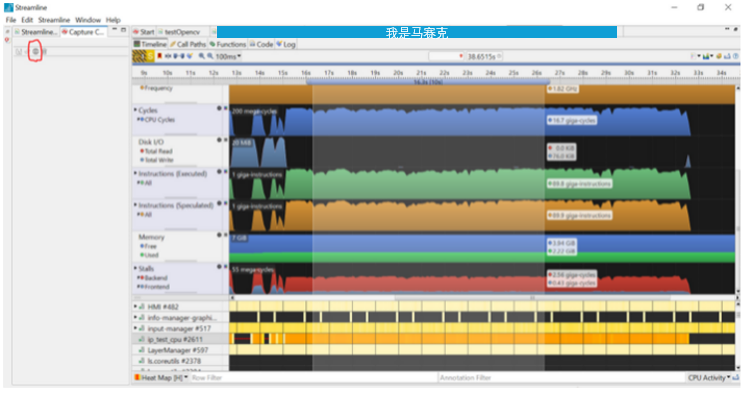The height and width of the screenshot is (394, 751).
Task: Open the Heat Map mode dropdown
Action: [161, 378]
